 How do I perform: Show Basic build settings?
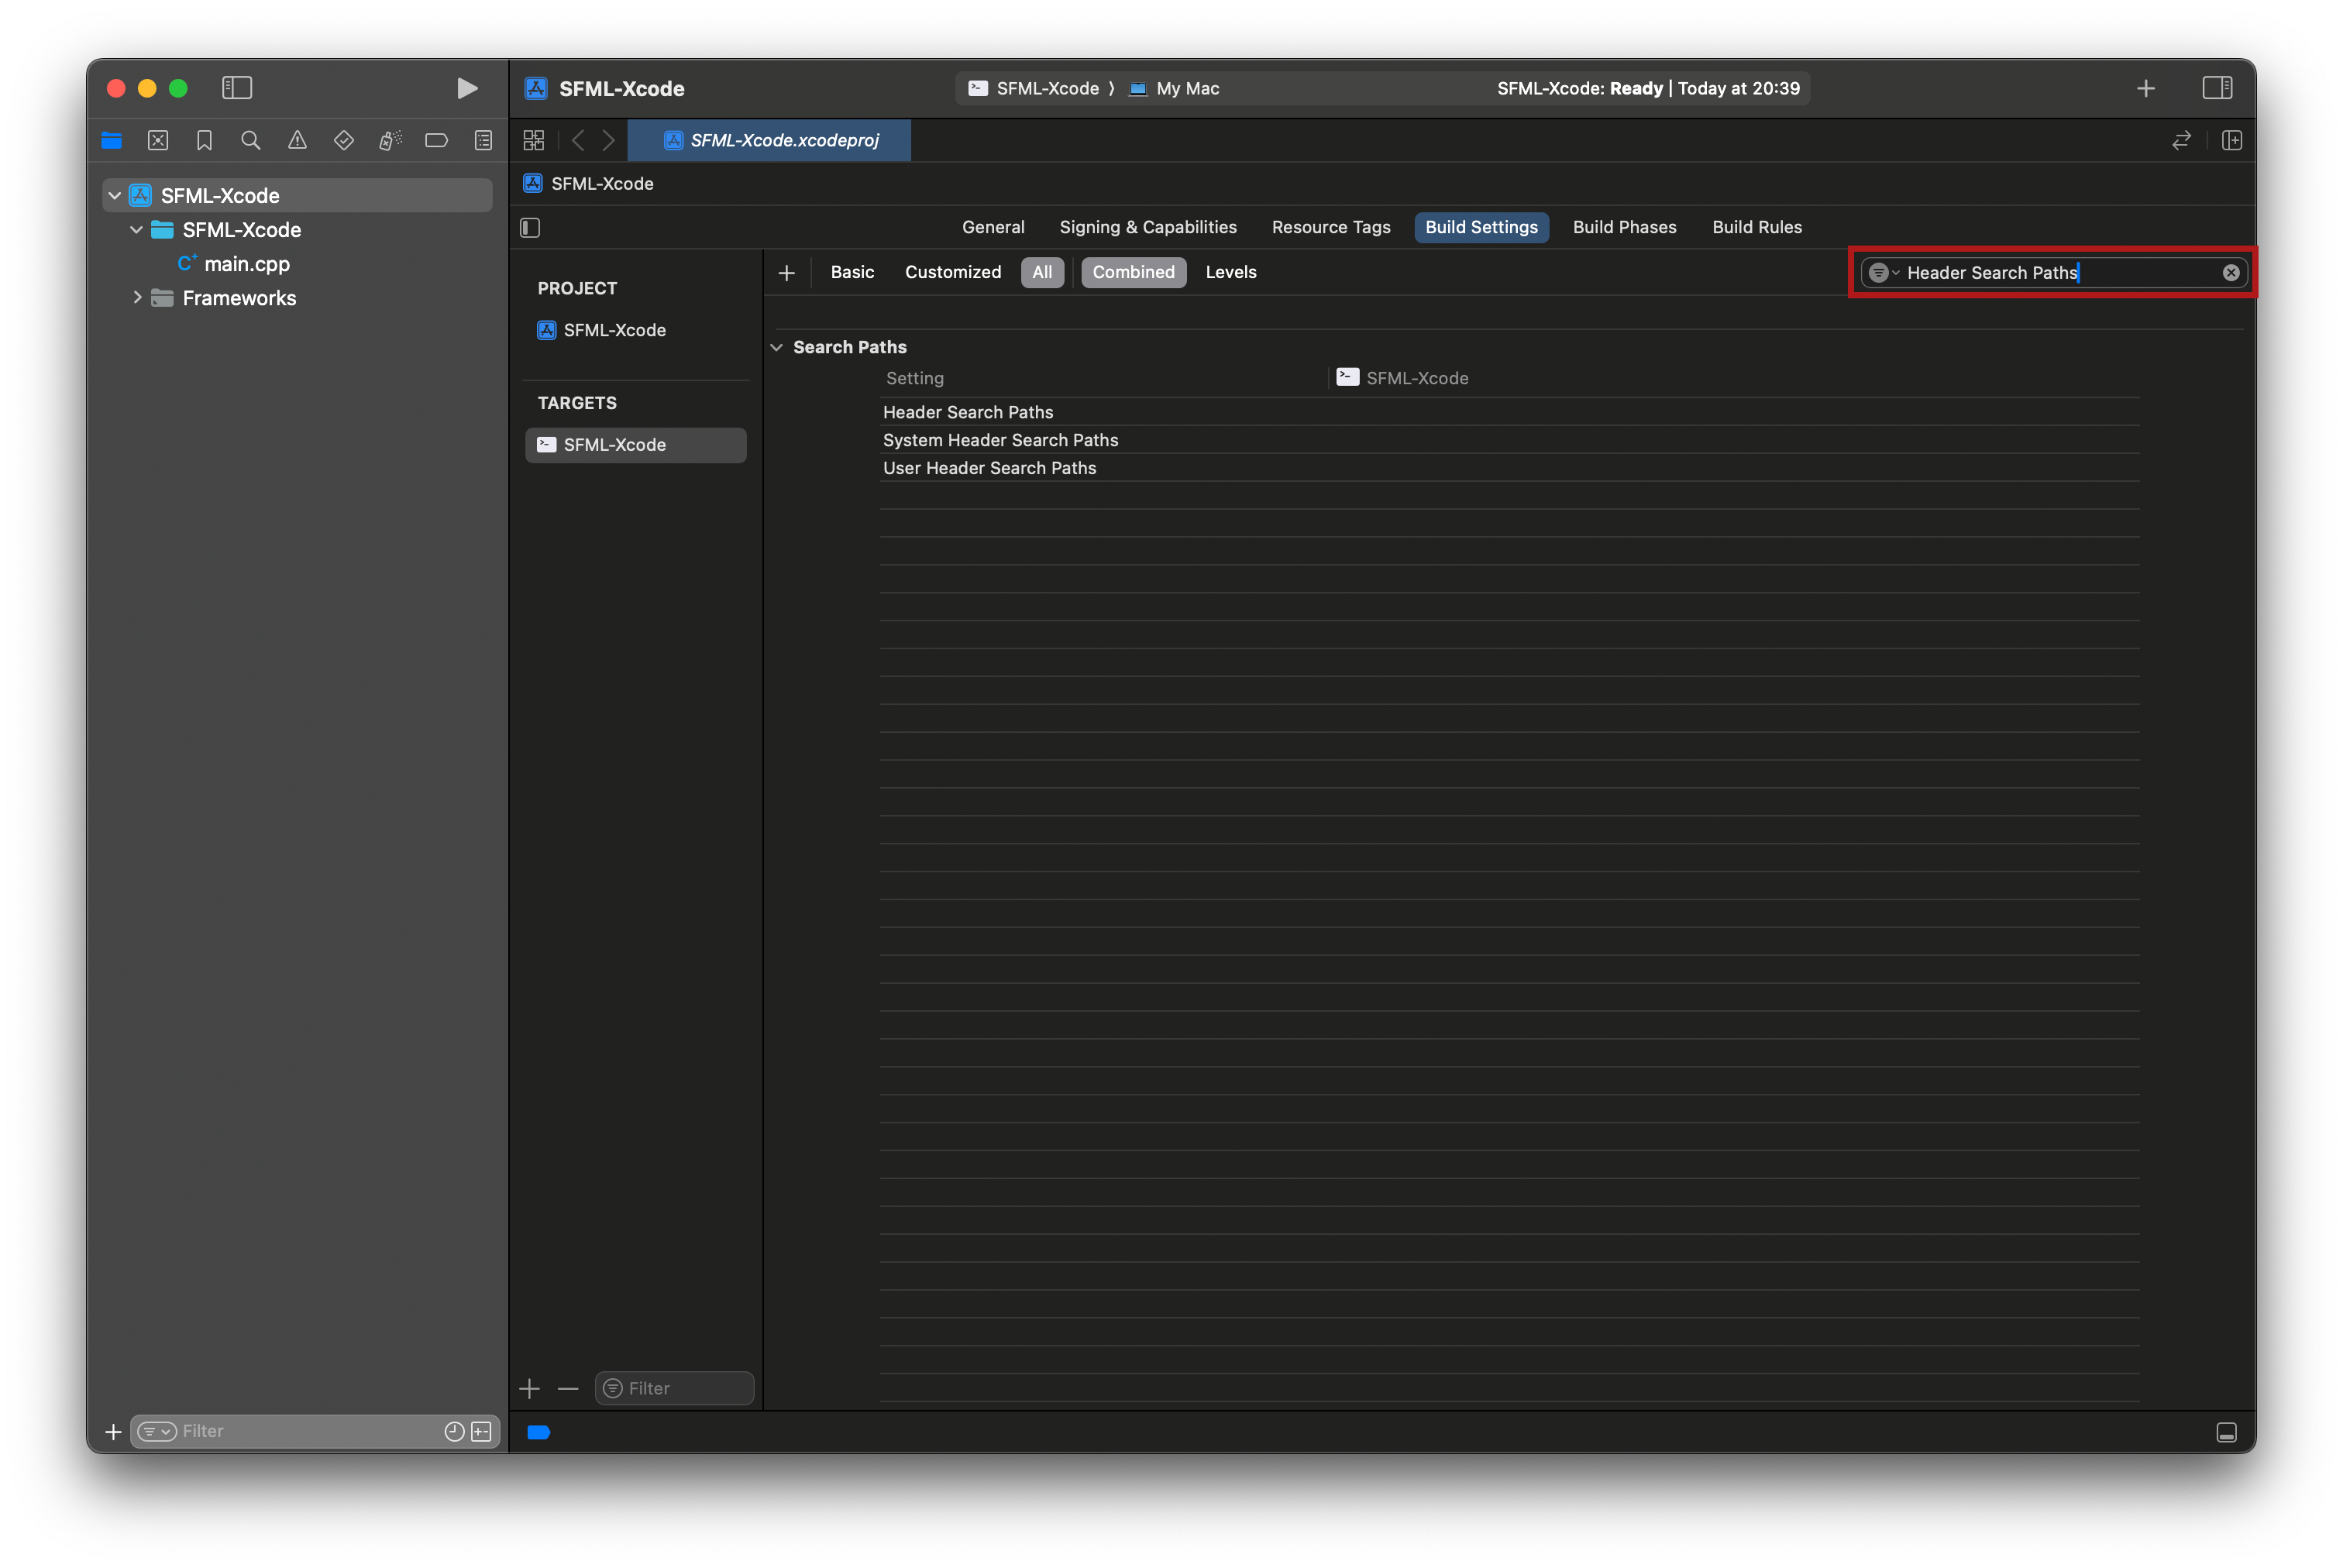(852, 272)
